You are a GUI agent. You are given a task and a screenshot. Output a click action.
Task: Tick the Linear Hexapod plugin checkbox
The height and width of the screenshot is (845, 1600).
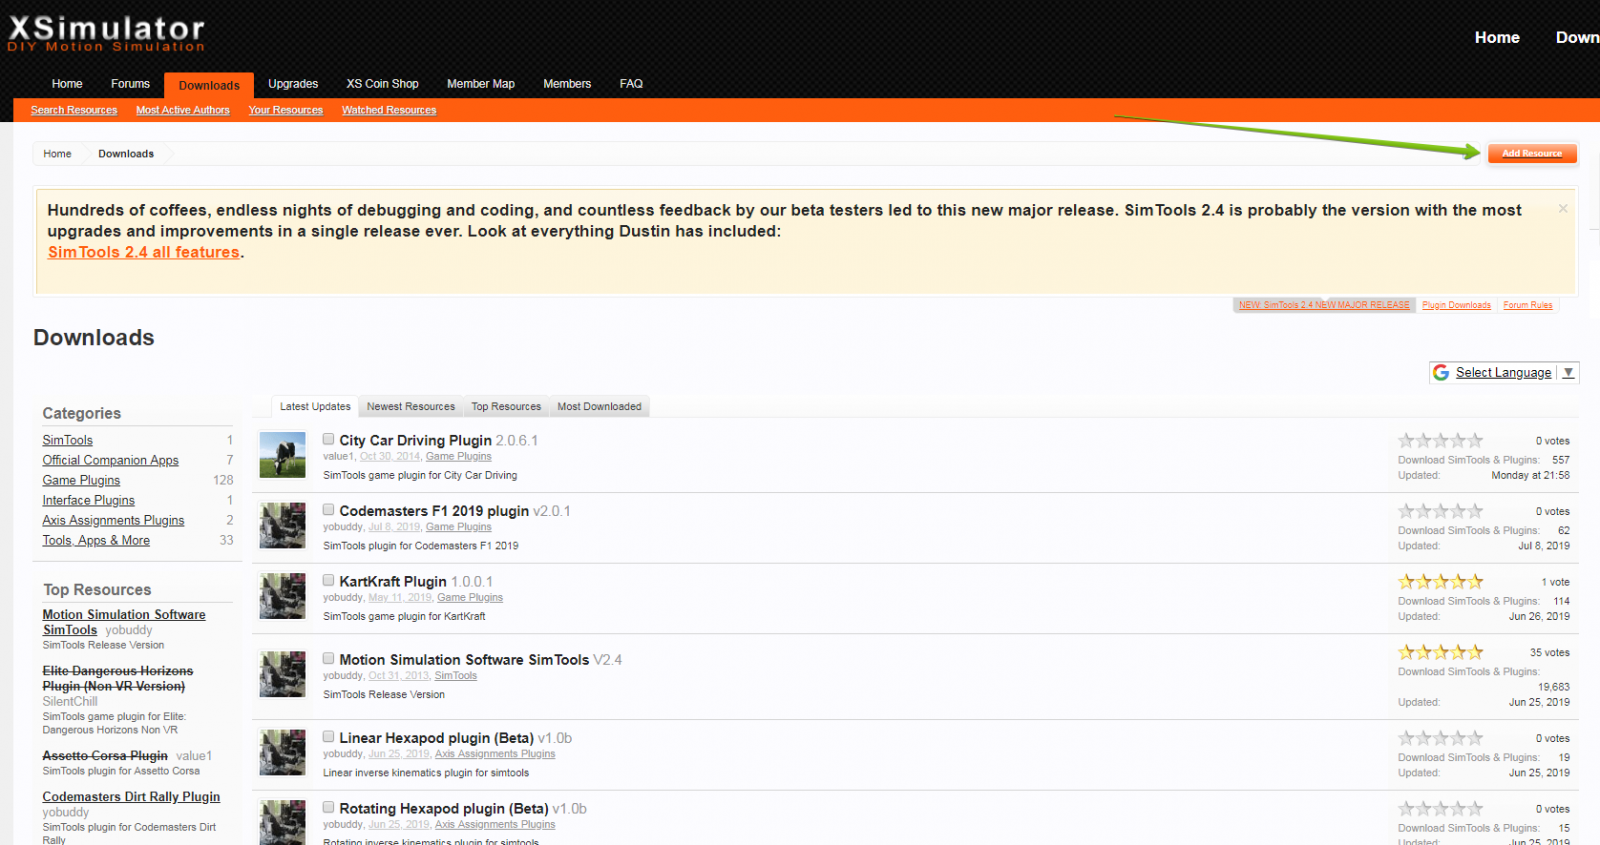click(x=328, y=736)
